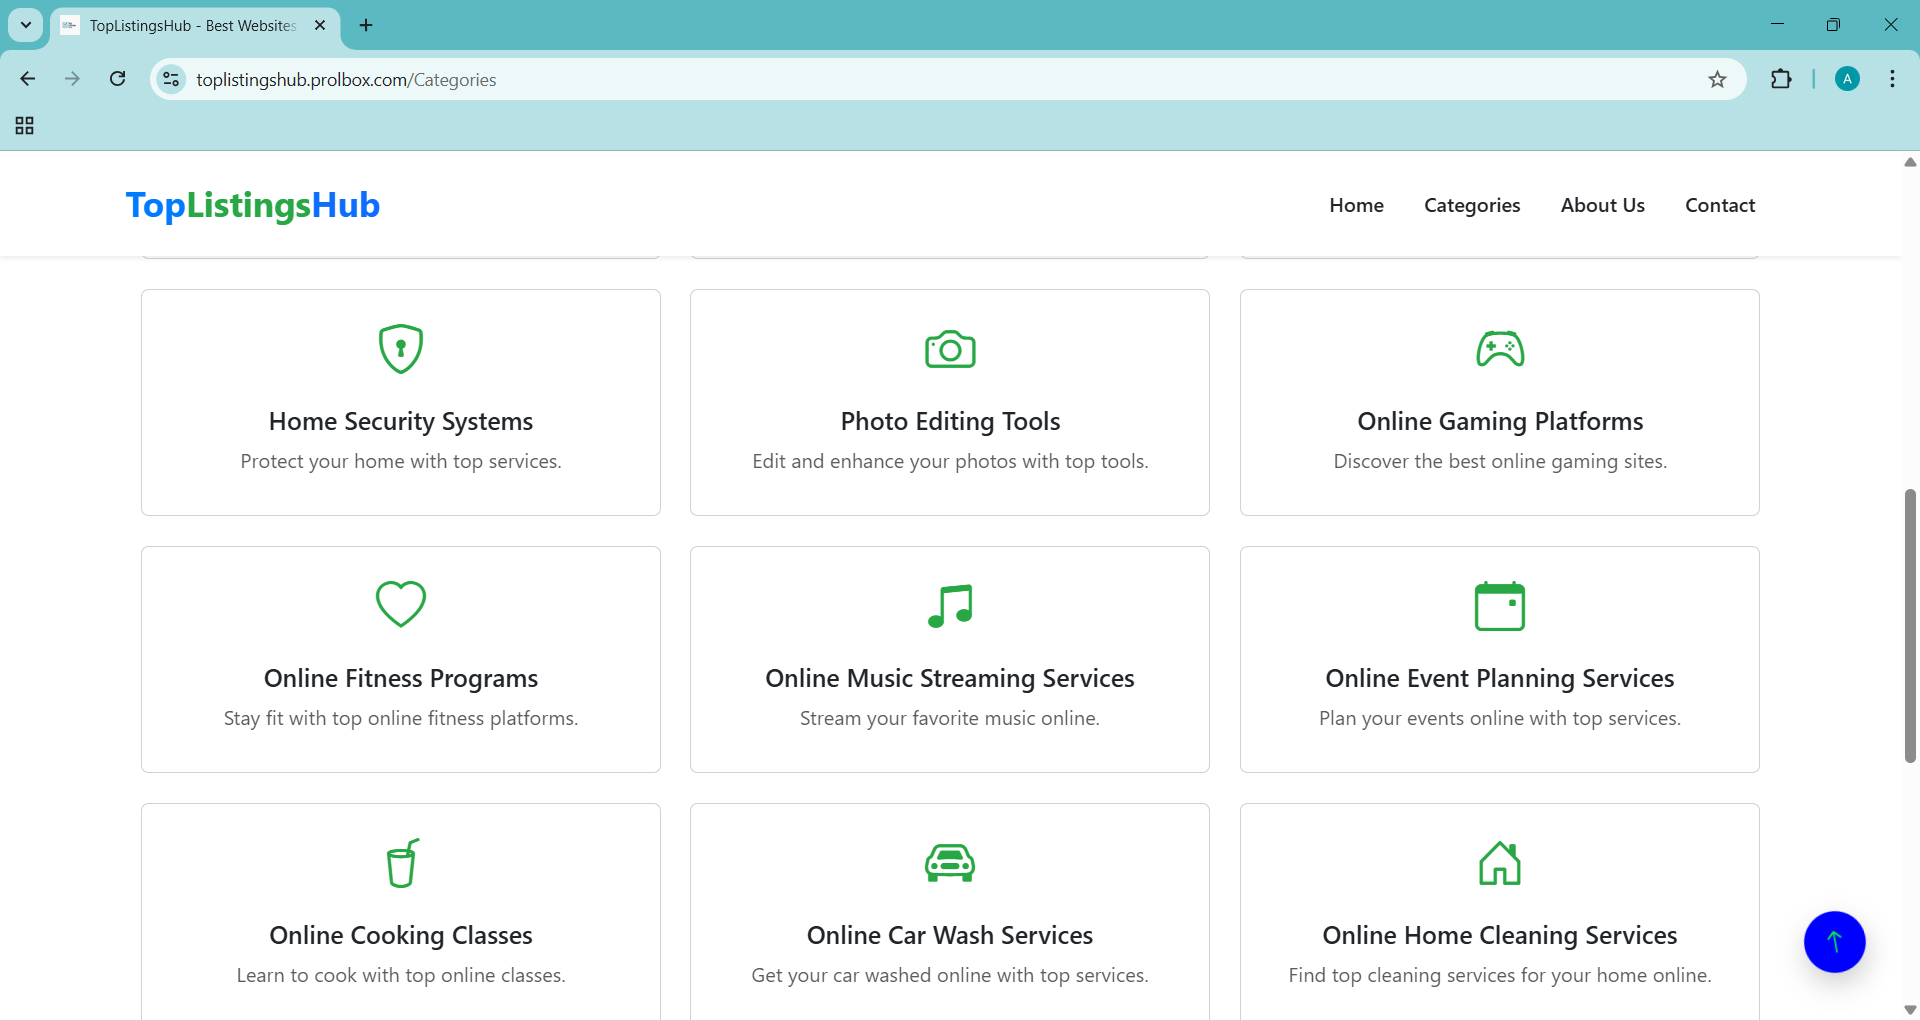Click the music note icon

[950, 605]
